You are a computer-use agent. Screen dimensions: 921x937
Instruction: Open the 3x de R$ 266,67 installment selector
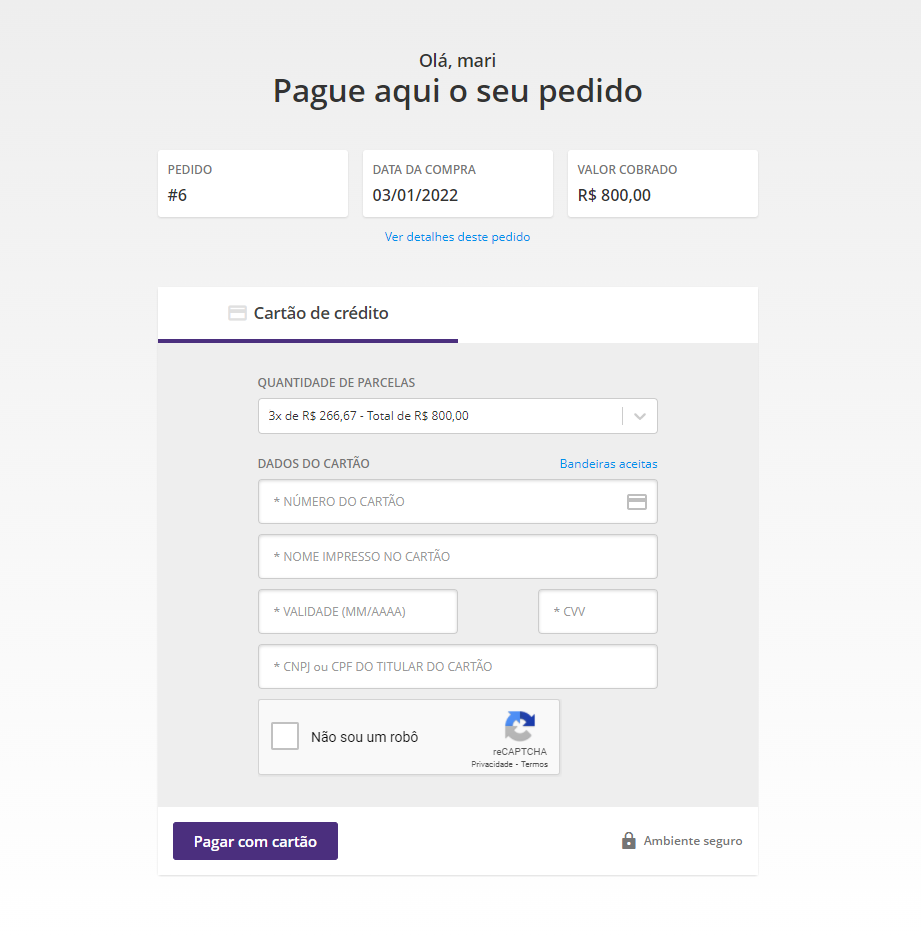click(x=458, y=416)
